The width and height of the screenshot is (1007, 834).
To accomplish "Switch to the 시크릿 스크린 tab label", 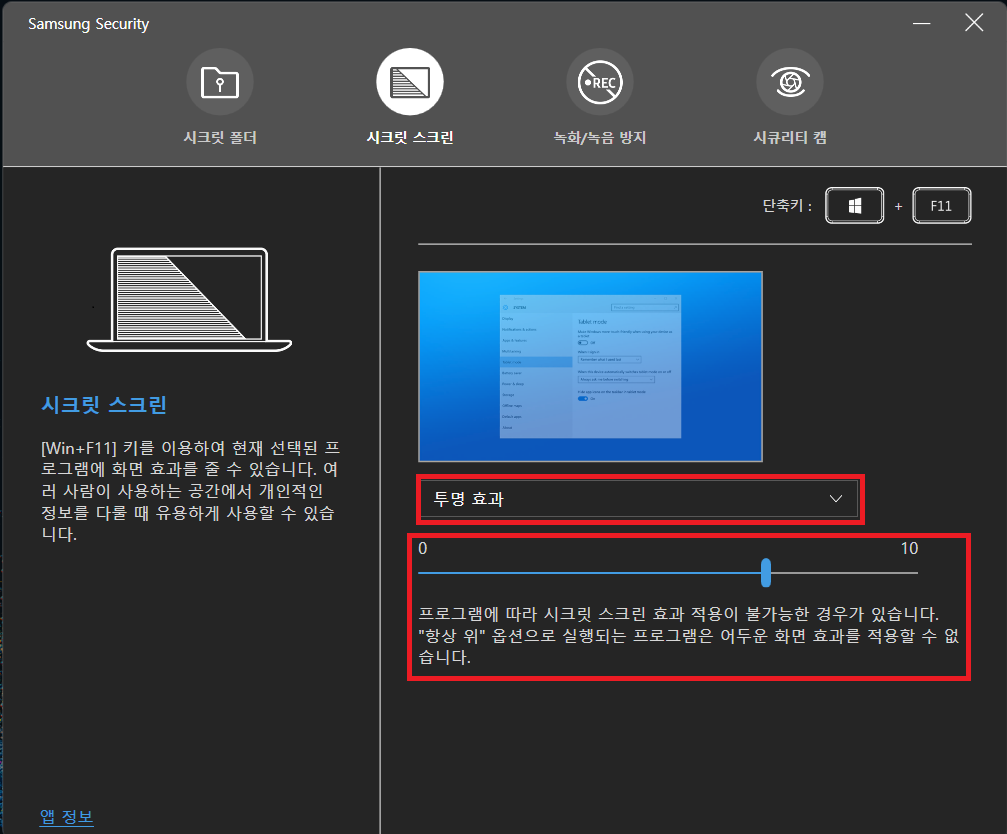I will click(410, 137).
